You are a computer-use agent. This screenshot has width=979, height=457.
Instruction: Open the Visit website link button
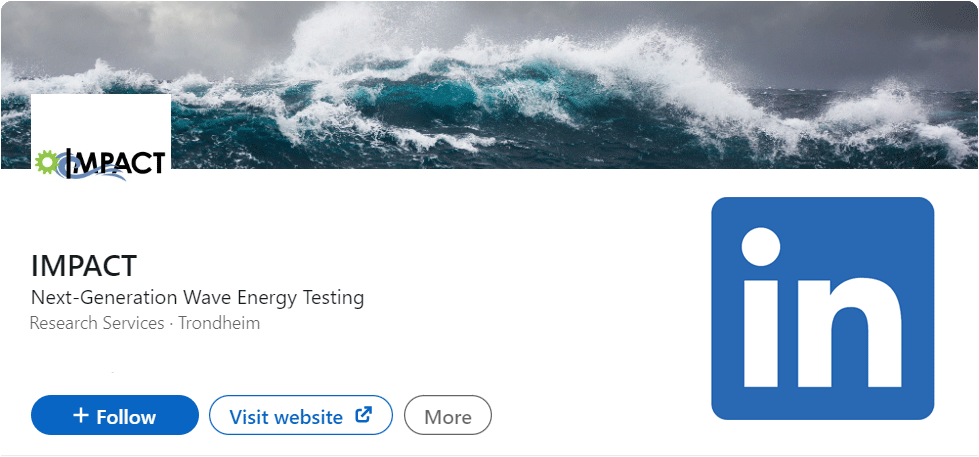pyautogui.click(x=300, y=415)
